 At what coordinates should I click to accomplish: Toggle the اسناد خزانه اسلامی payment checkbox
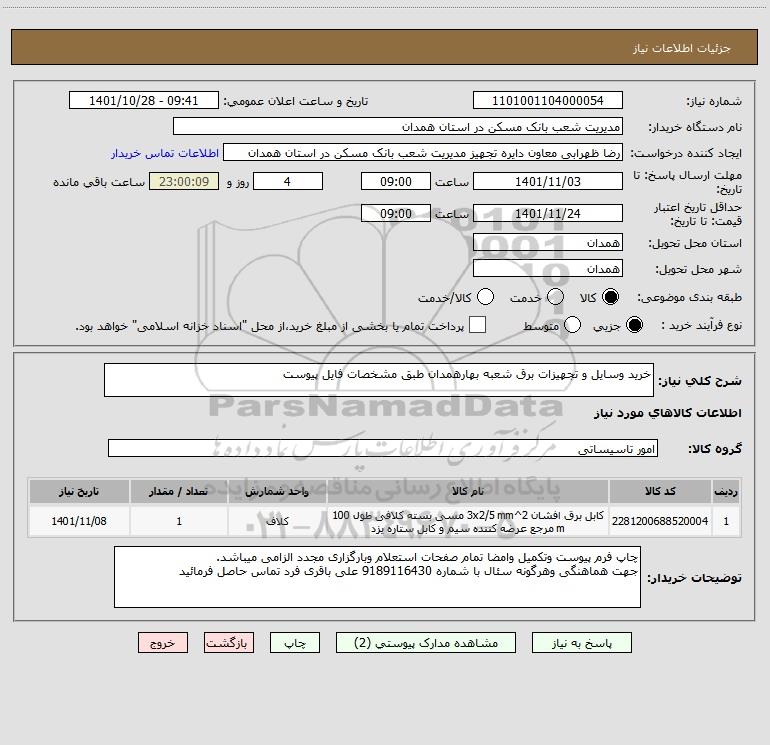coord(477,325)
